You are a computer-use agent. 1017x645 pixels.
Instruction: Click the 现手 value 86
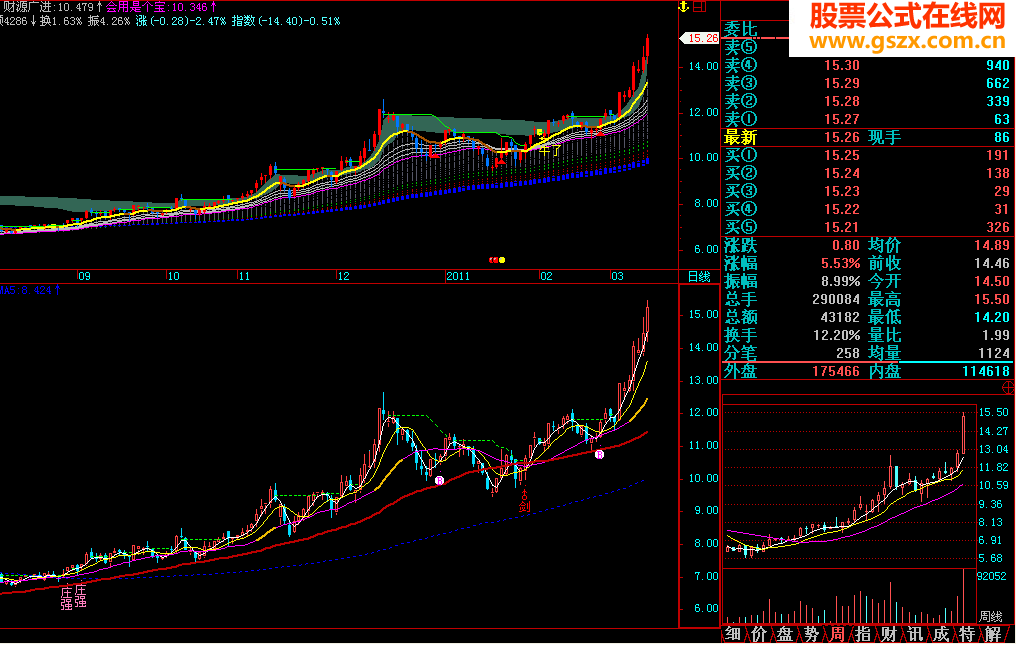tap(1002, 138)
